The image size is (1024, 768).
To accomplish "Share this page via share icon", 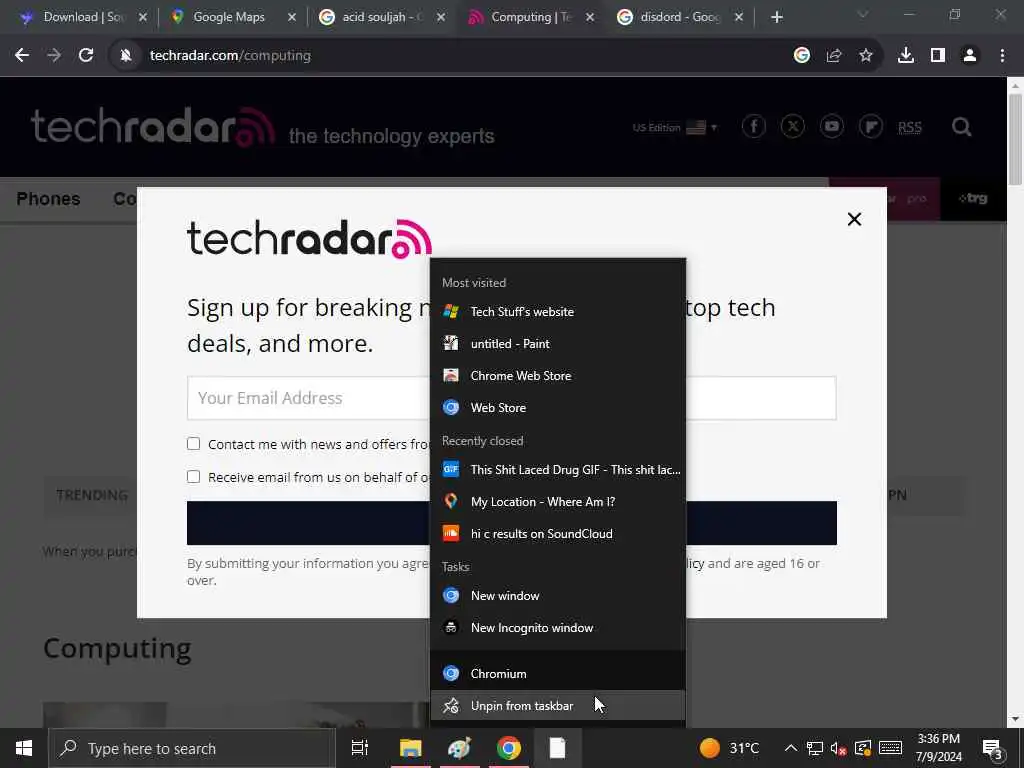I will pos(834,56).
